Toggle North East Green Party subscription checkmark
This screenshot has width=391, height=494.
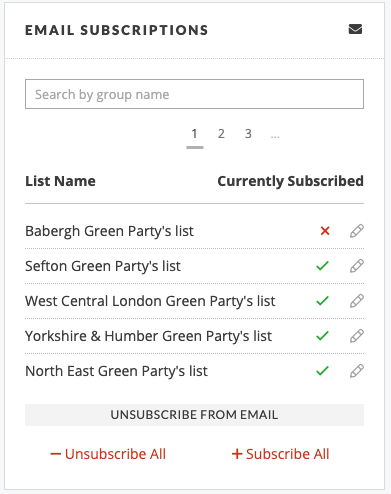[x=322, y=371]
